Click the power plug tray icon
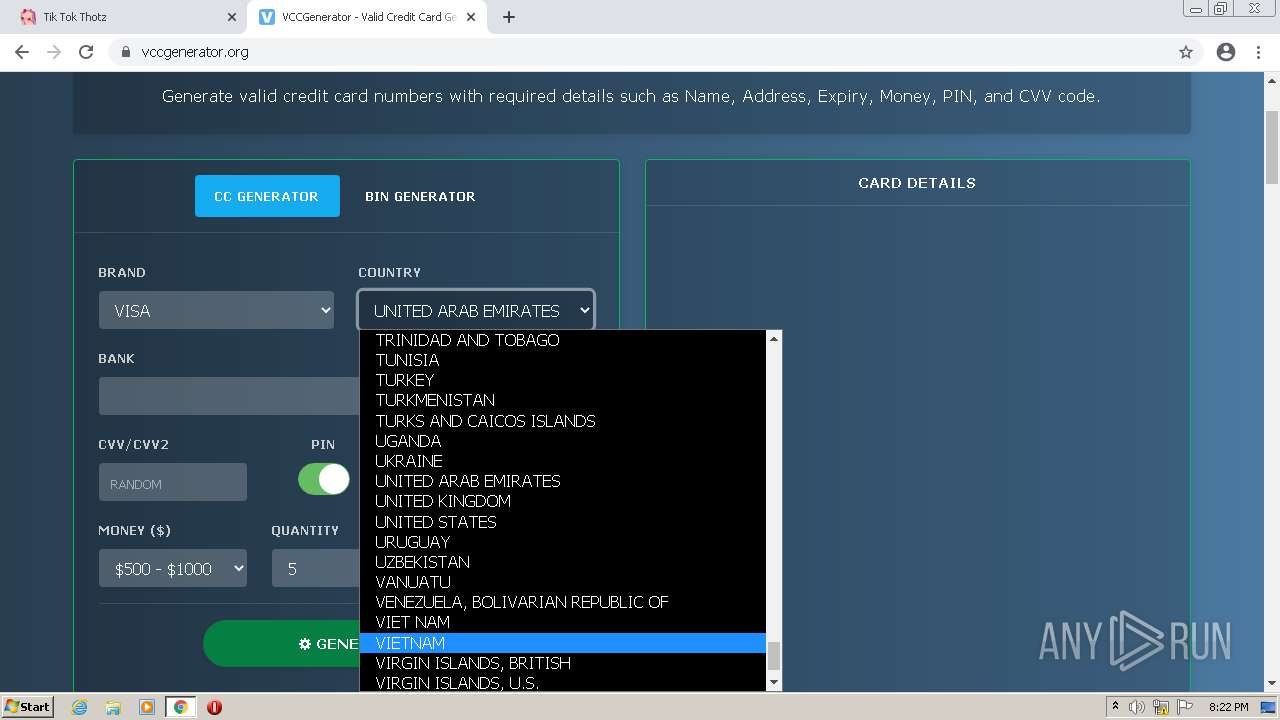The image size is (1280, 720). (x=1161, y=707)
